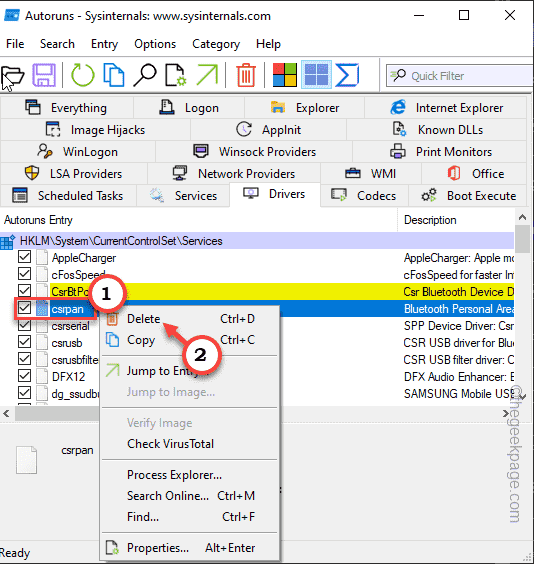Open the Help menu

pyautogui.click(x=268, y=44)
